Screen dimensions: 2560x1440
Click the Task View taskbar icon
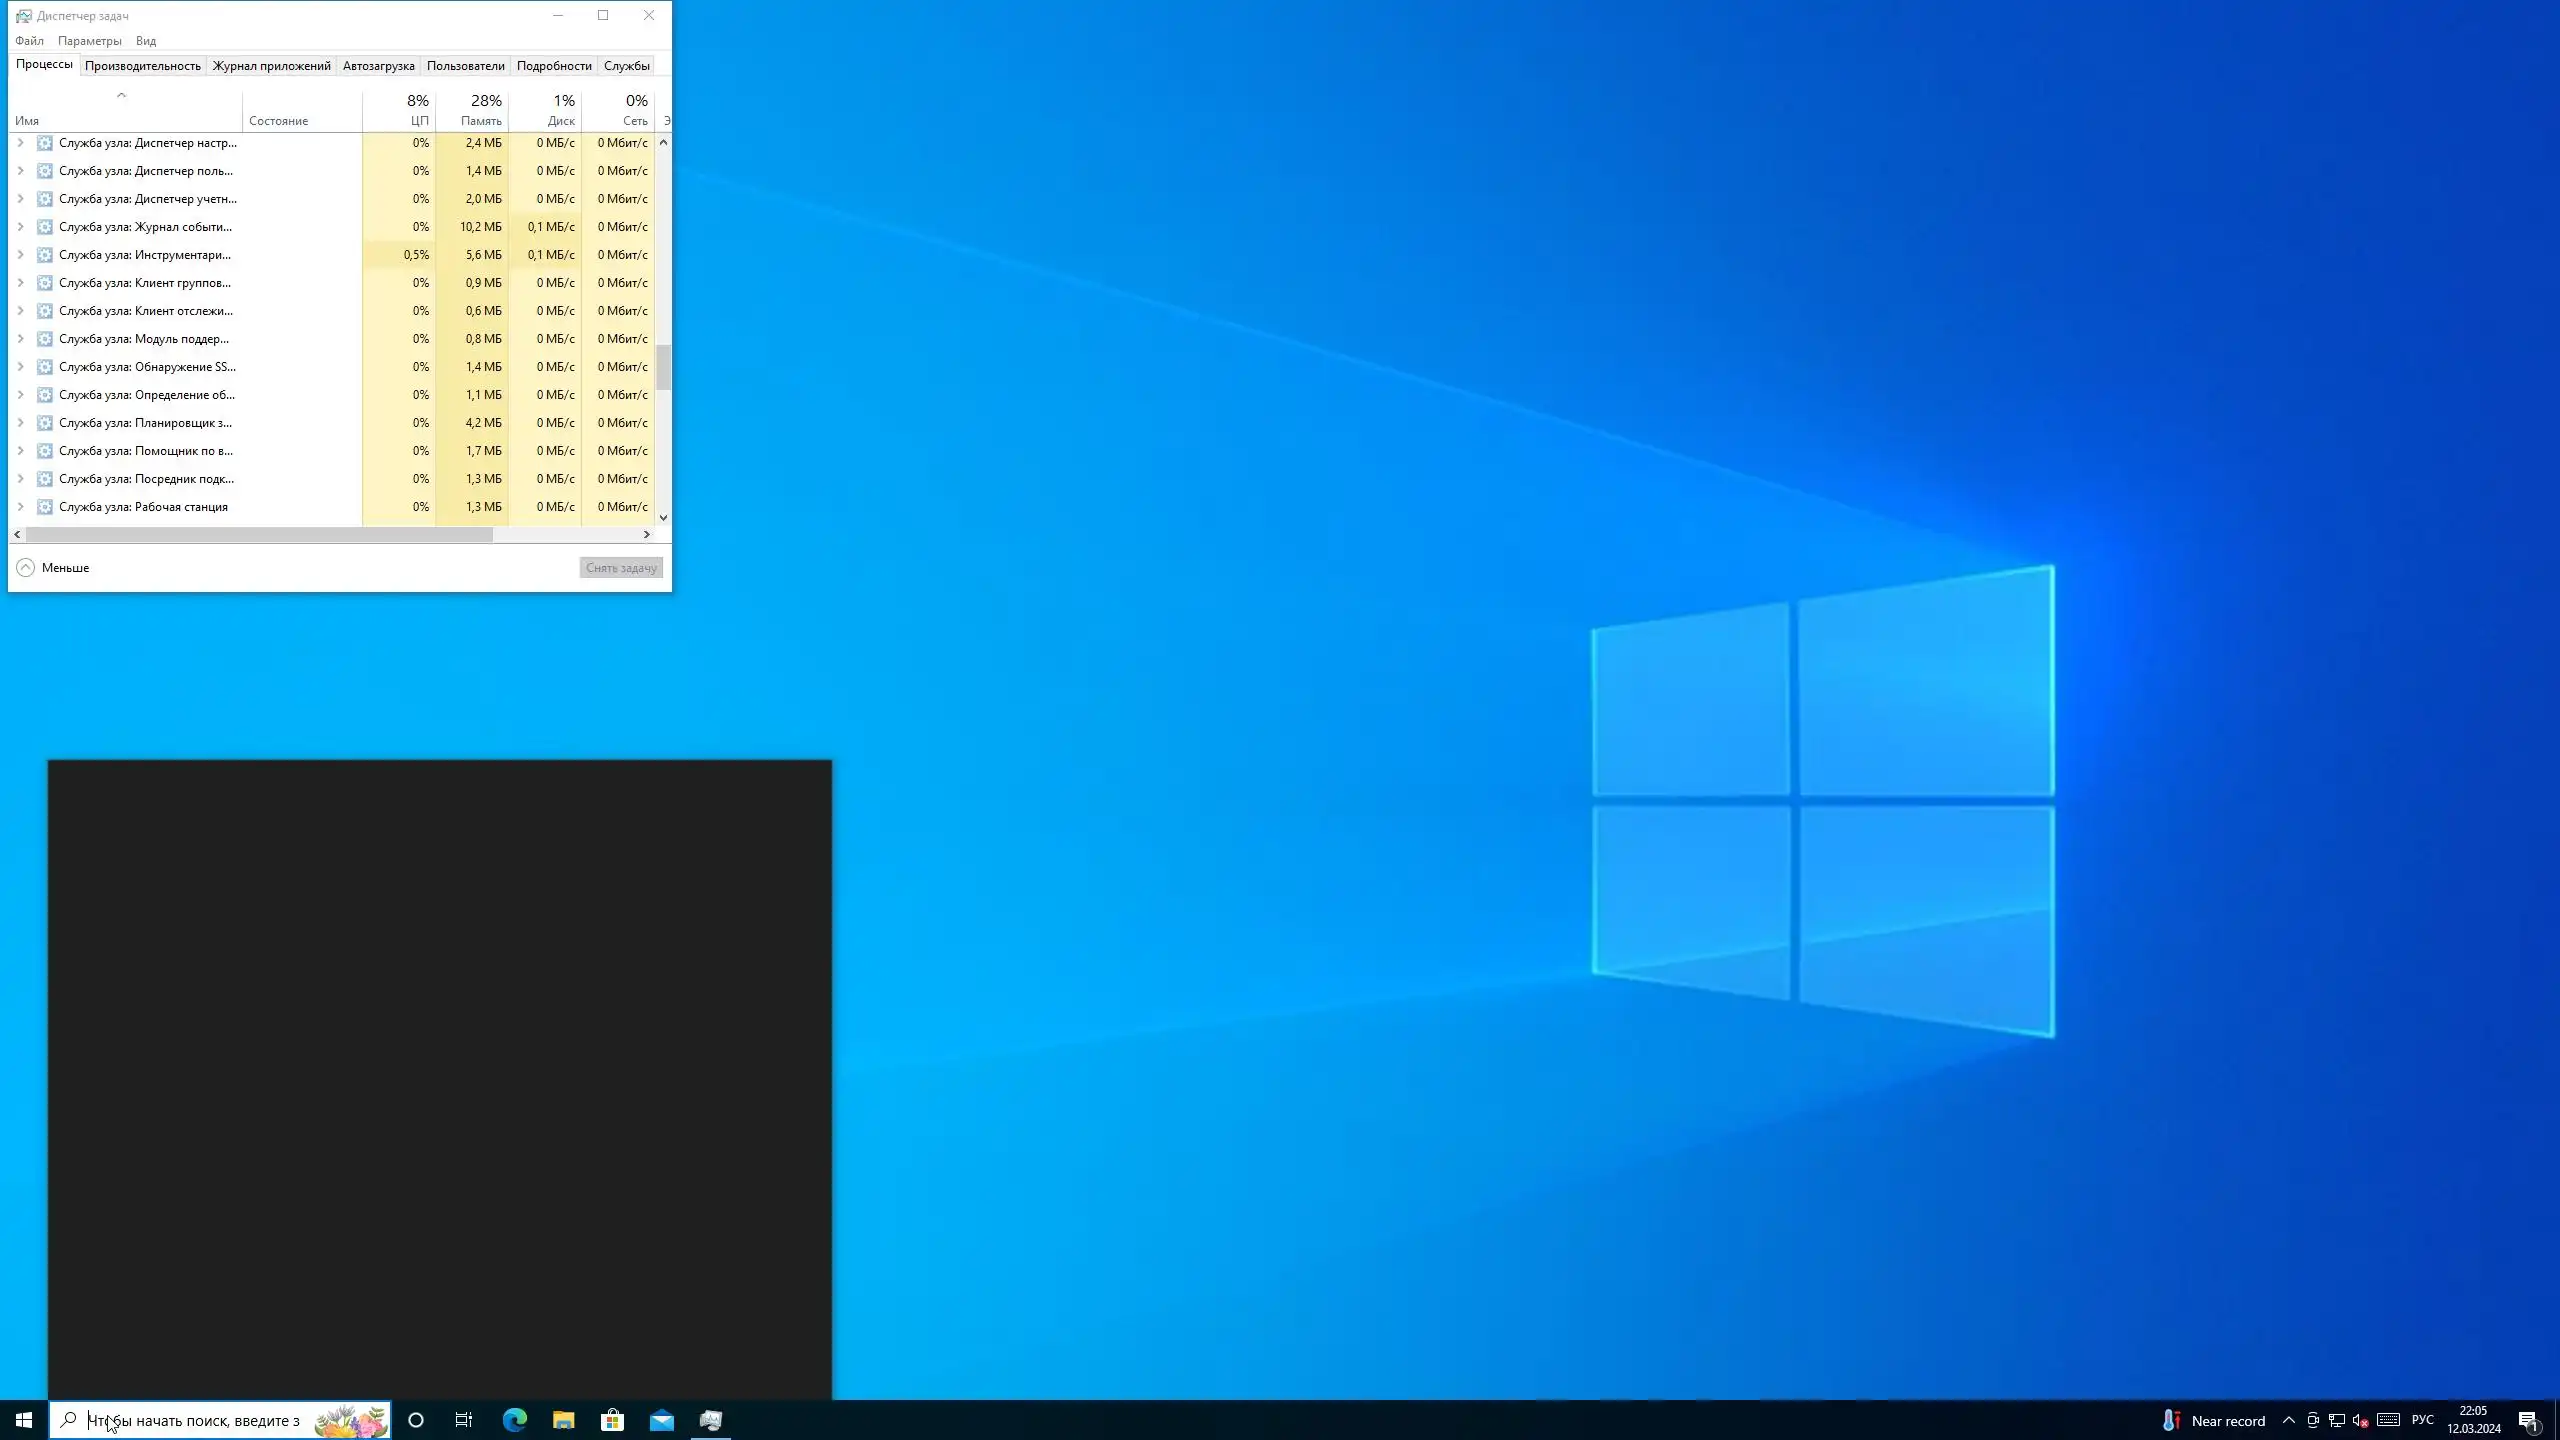pos(464,1420)
